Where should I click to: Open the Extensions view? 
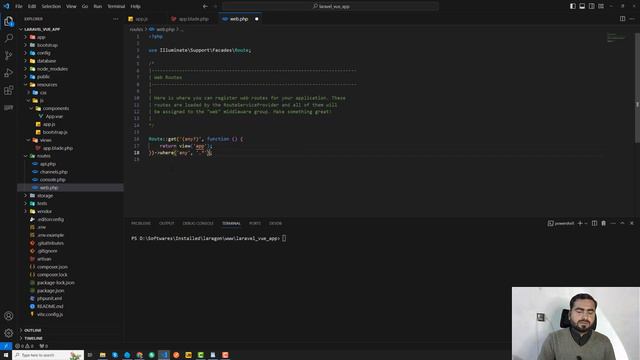[9, 90]
